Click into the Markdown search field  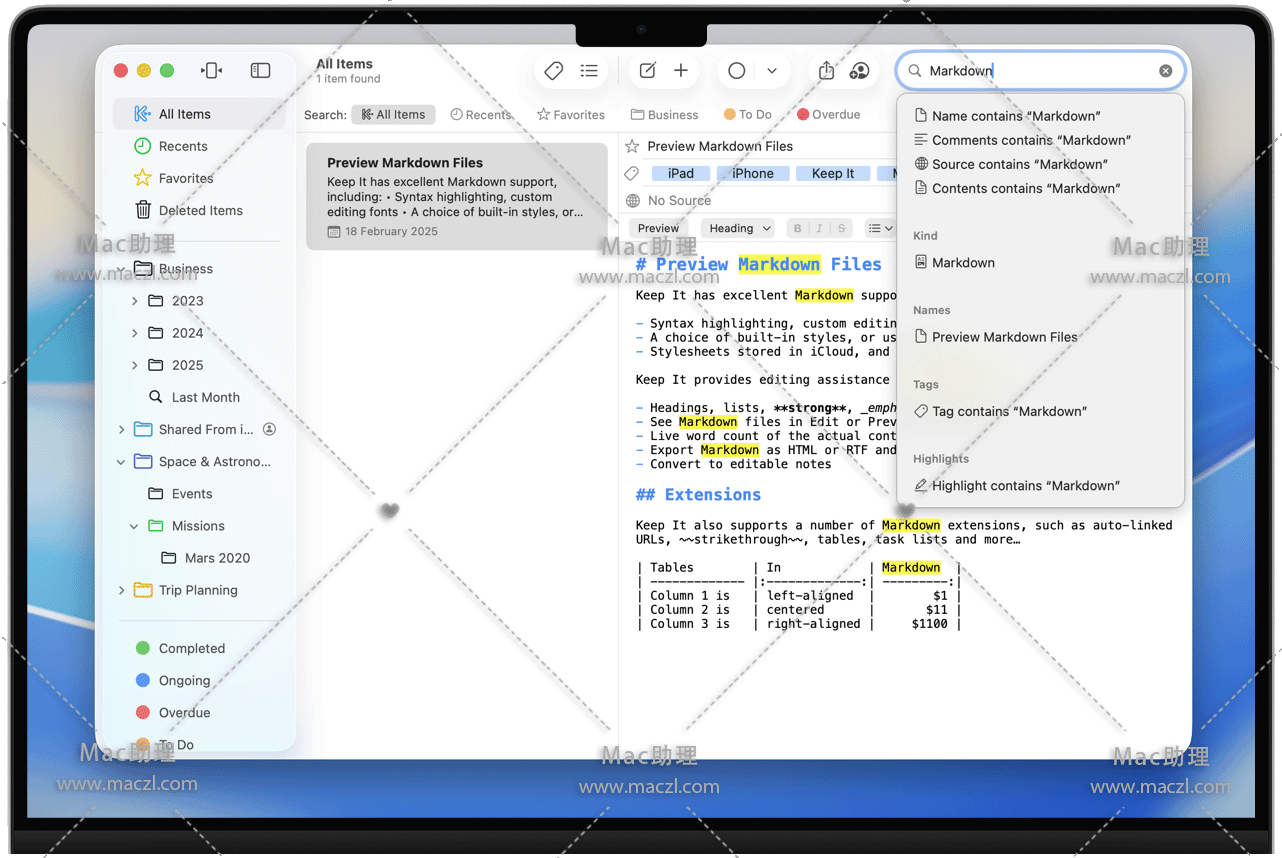tap(1040, 71)
